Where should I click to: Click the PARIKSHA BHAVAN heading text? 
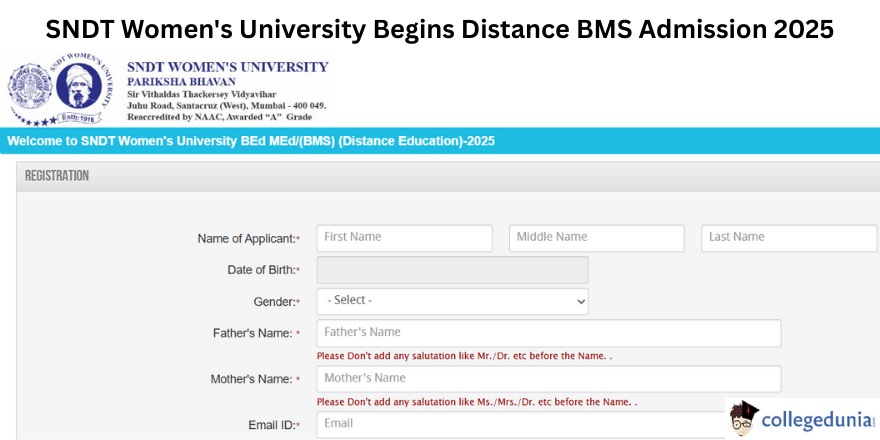181,81
